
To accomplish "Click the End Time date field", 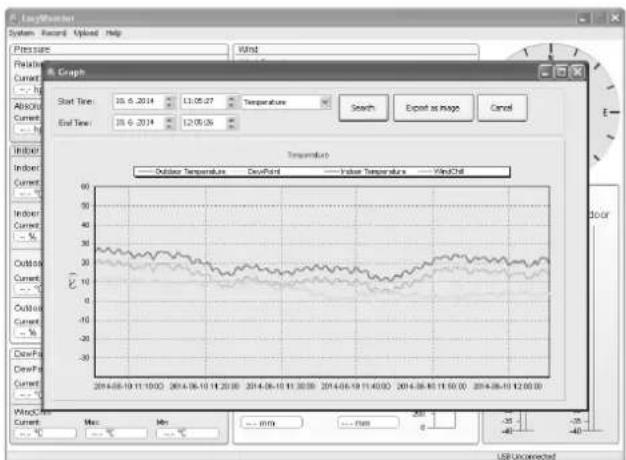I will pos(139,123).
